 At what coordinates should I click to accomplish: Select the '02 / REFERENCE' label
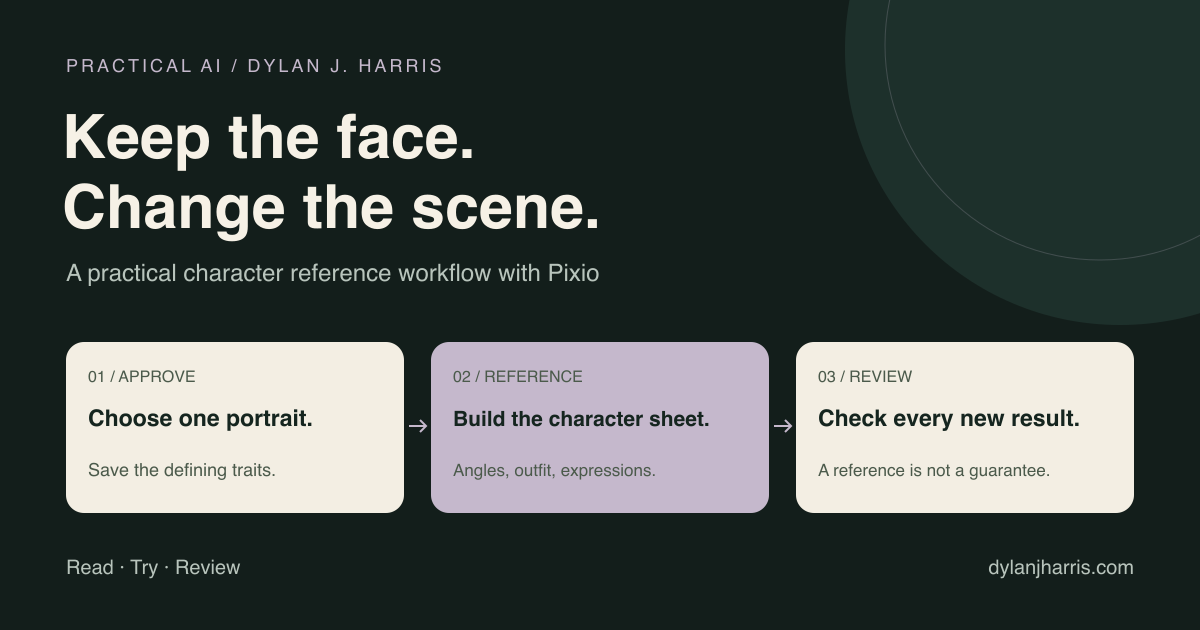click(x=517, y=377)
